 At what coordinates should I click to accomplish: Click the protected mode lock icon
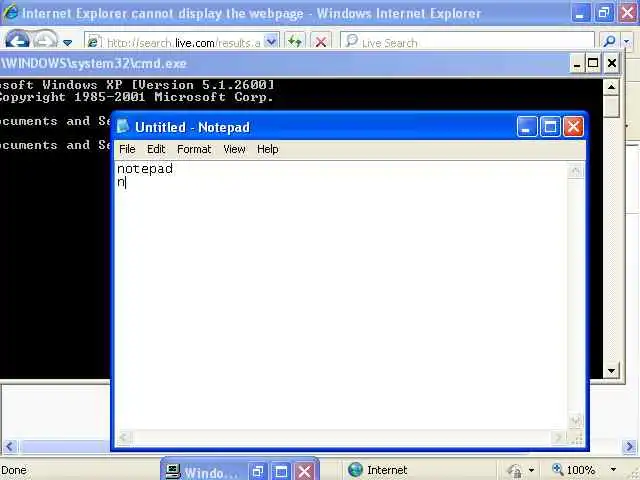click(515, 470)
